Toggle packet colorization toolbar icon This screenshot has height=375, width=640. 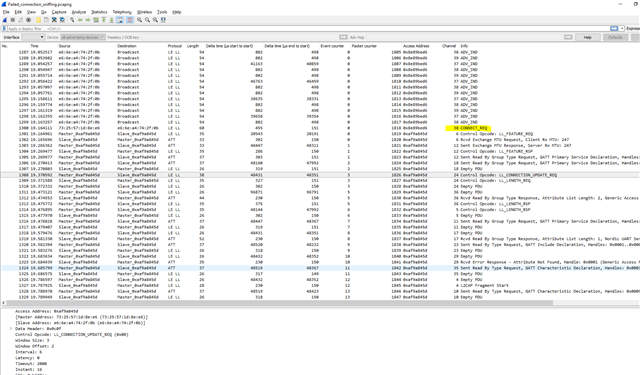(x=130, y=20)
